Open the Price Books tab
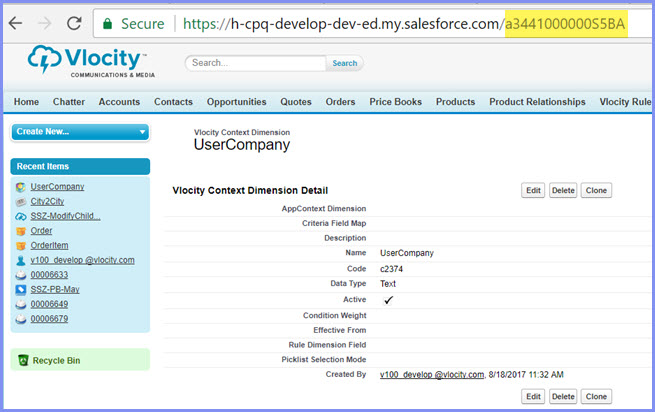This screenshot has height=412, width=655. coord(396,102)
